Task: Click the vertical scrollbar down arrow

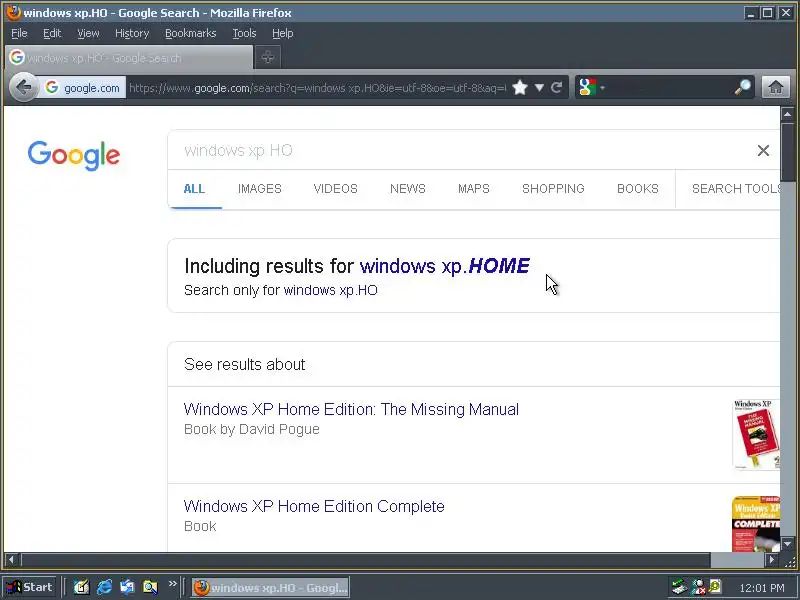Action: [x=787, y=544]
